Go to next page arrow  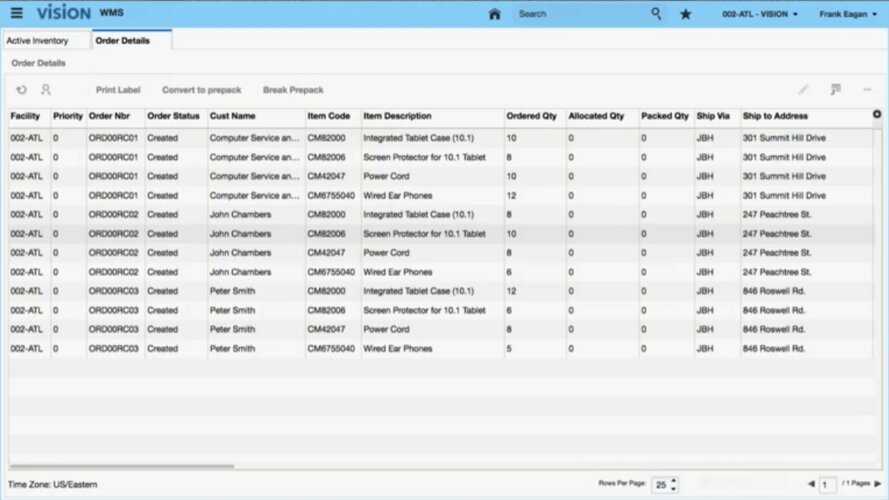click(878, 484)
